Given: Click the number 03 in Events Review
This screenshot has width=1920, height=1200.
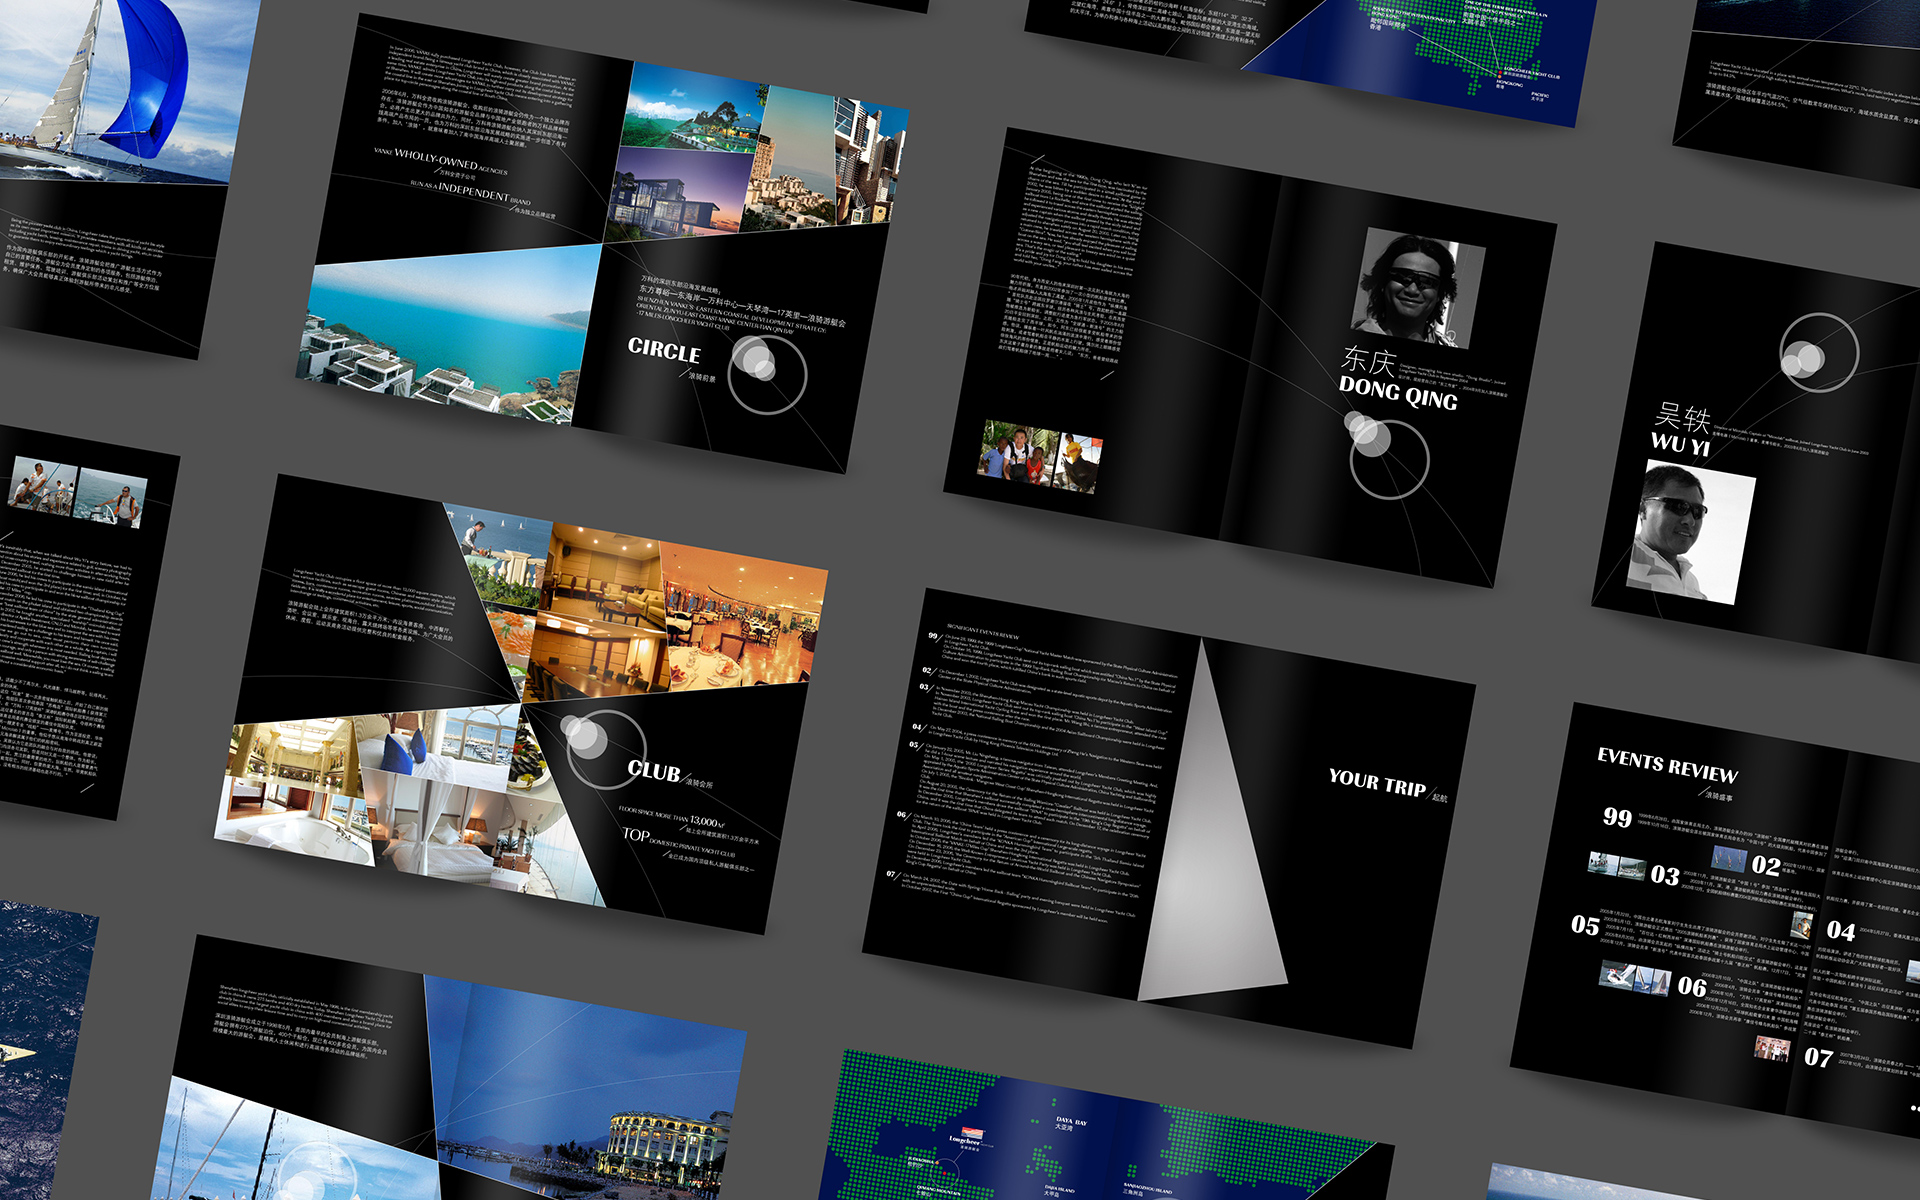Looking at the screenshot, I should [1664, 876].
